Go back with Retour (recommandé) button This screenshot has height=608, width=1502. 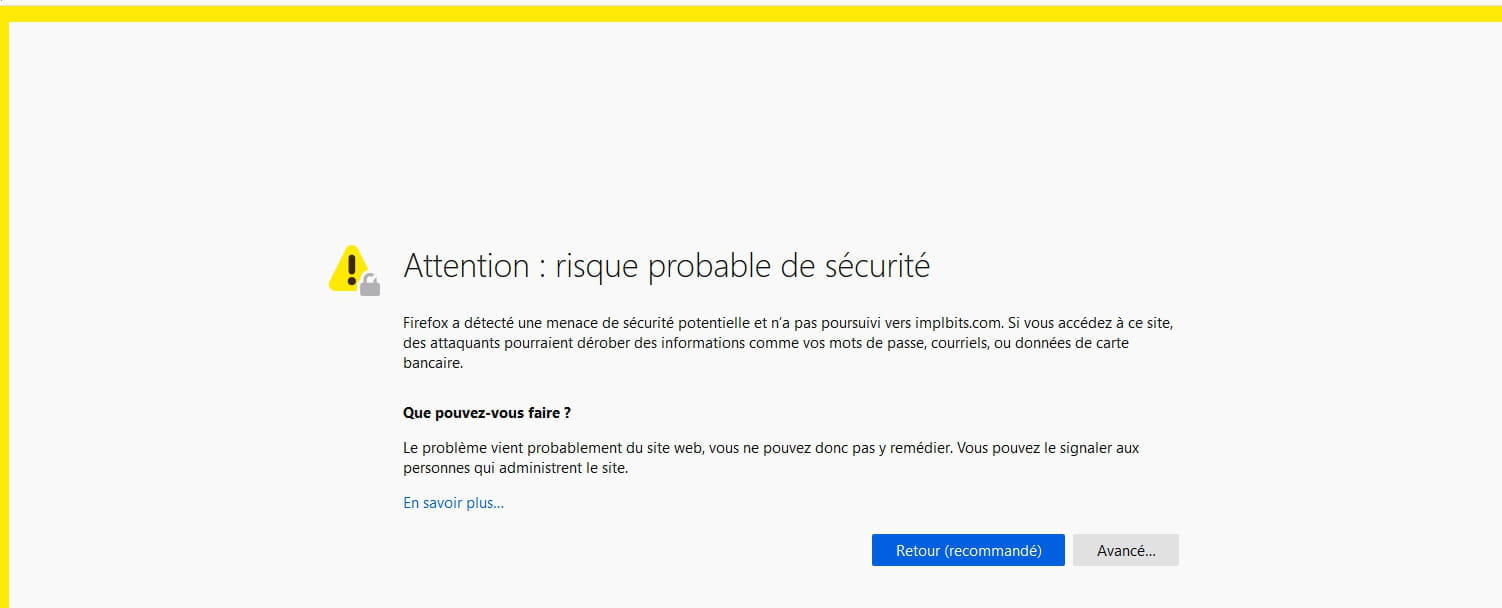(968, 550)
